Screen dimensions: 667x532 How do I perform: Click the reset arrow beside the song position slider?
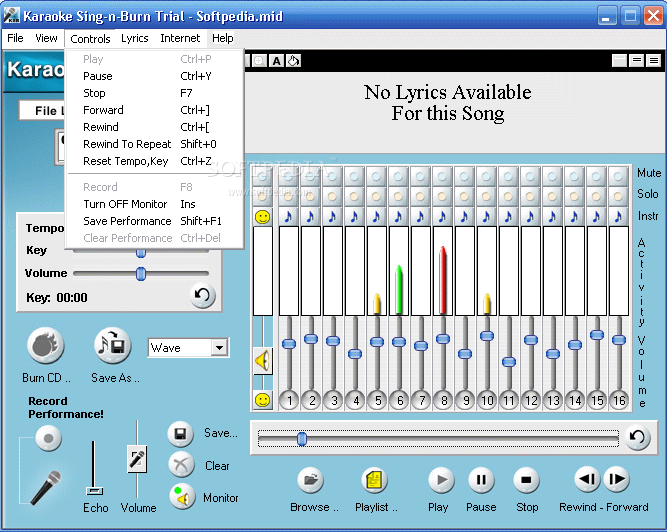pyautogui.click(x=637, y=437)
